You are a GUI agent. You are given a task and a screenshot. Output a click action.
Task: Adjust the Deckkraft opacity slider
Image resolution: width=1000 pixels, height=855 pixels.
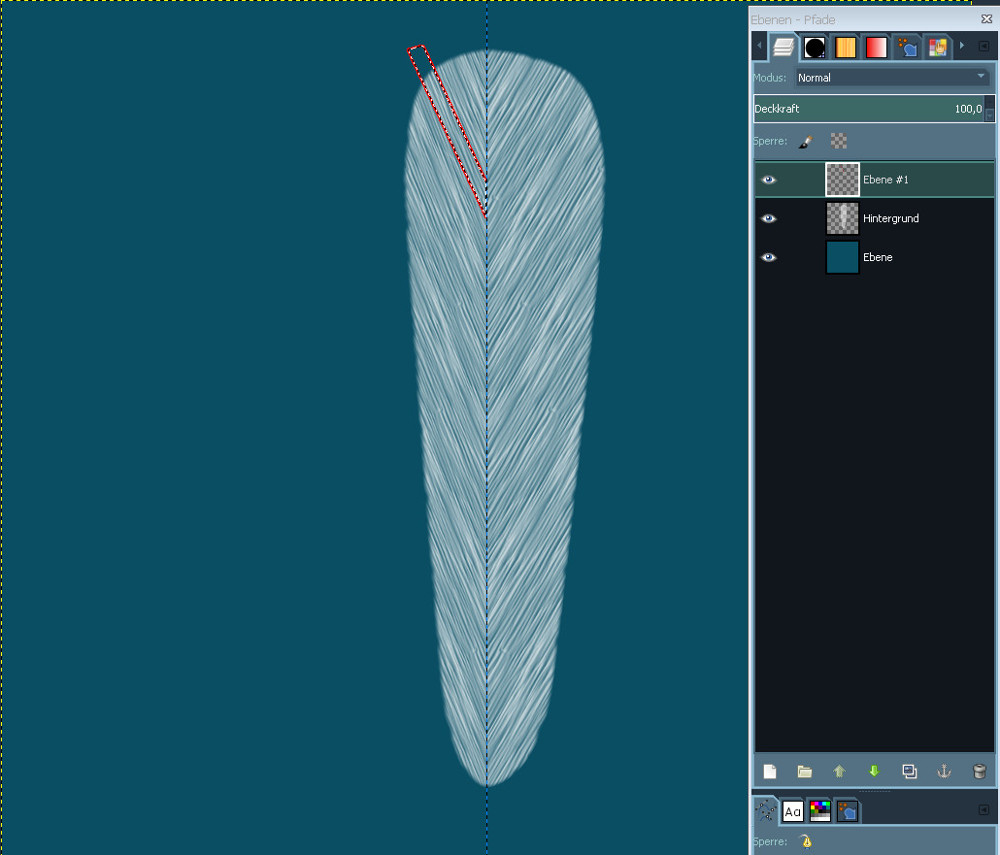868,108
